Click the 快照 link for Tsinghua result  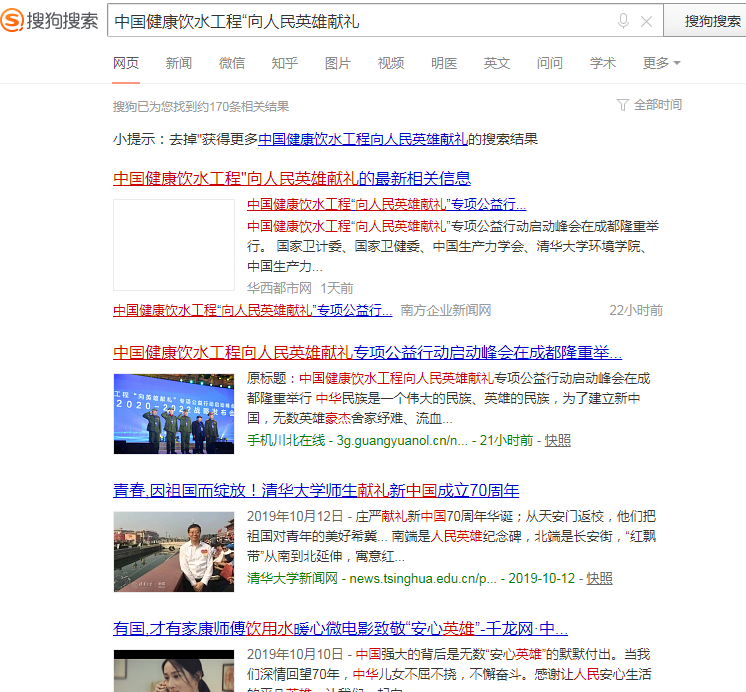pyautogui.click(x=599, y=578)
